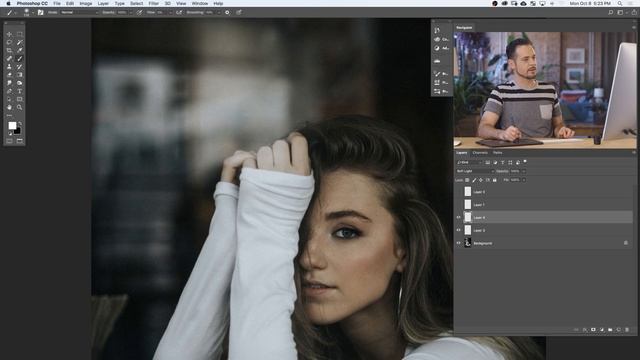
Task: Open the collapsed History panel icon
Action: (x=437, y=31)
